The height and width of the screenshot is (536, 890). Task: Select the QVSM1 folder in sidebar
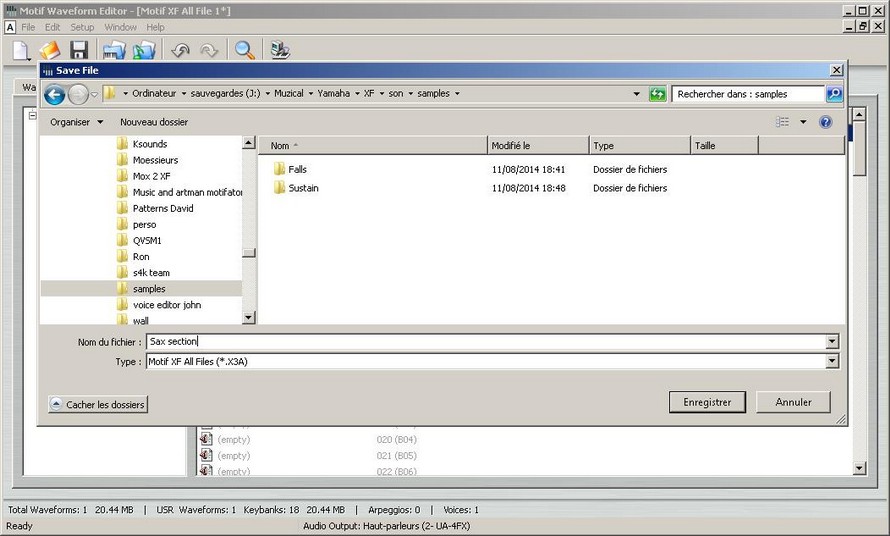pos(146,241)
